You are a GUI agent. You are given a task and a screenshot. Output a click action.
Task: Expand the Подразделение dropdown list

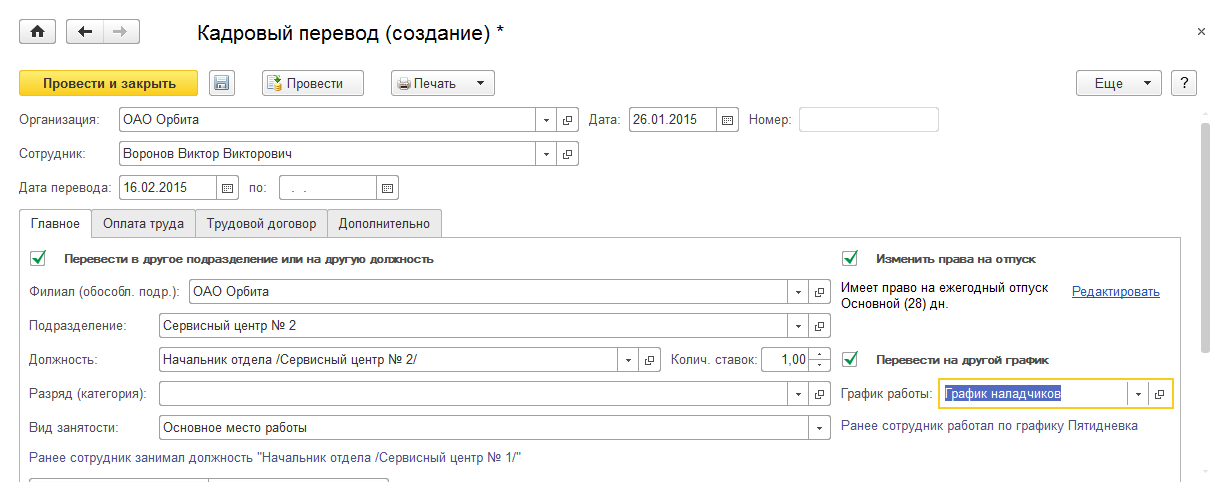799,326
